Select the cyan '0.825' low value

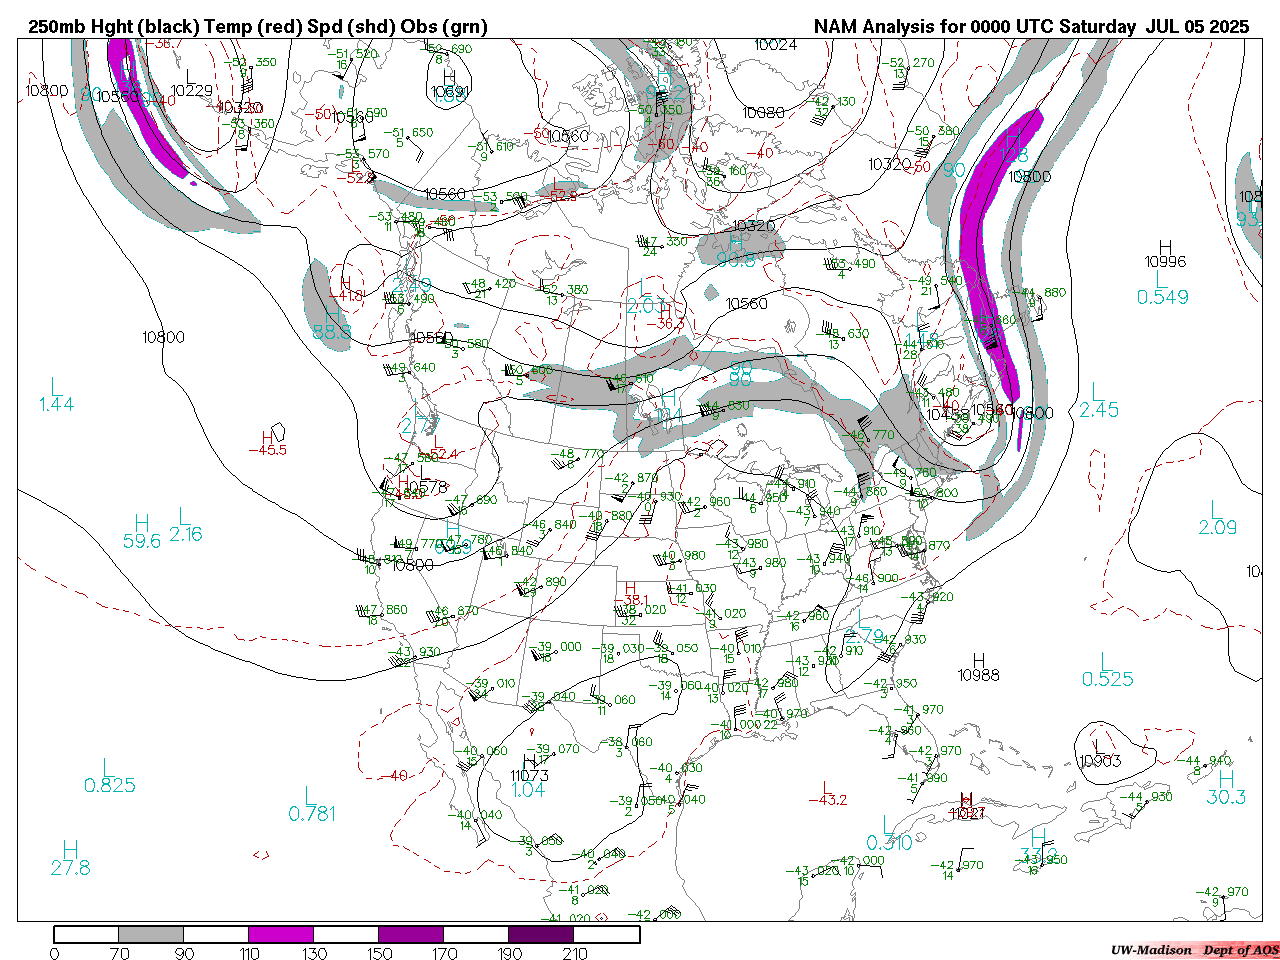[110, 785]
